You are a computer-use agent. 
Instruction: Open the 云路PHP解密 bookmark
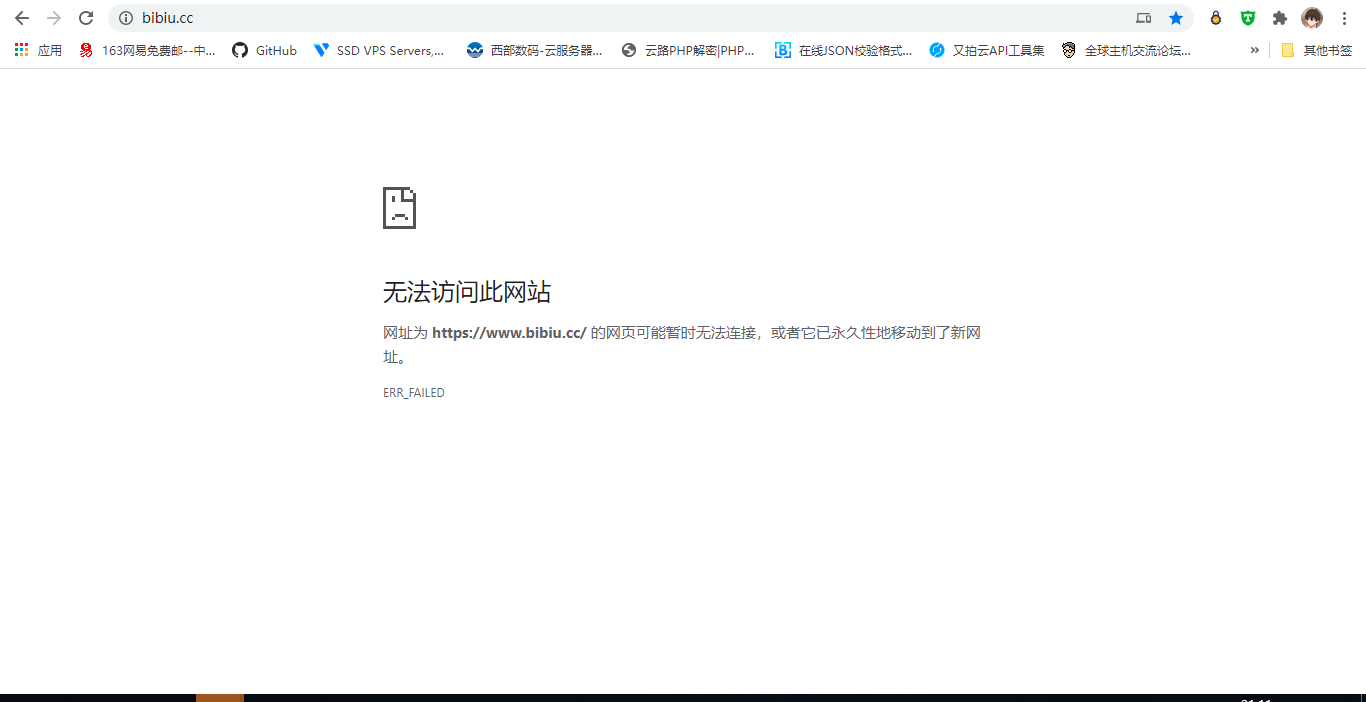tap(688, 50)
